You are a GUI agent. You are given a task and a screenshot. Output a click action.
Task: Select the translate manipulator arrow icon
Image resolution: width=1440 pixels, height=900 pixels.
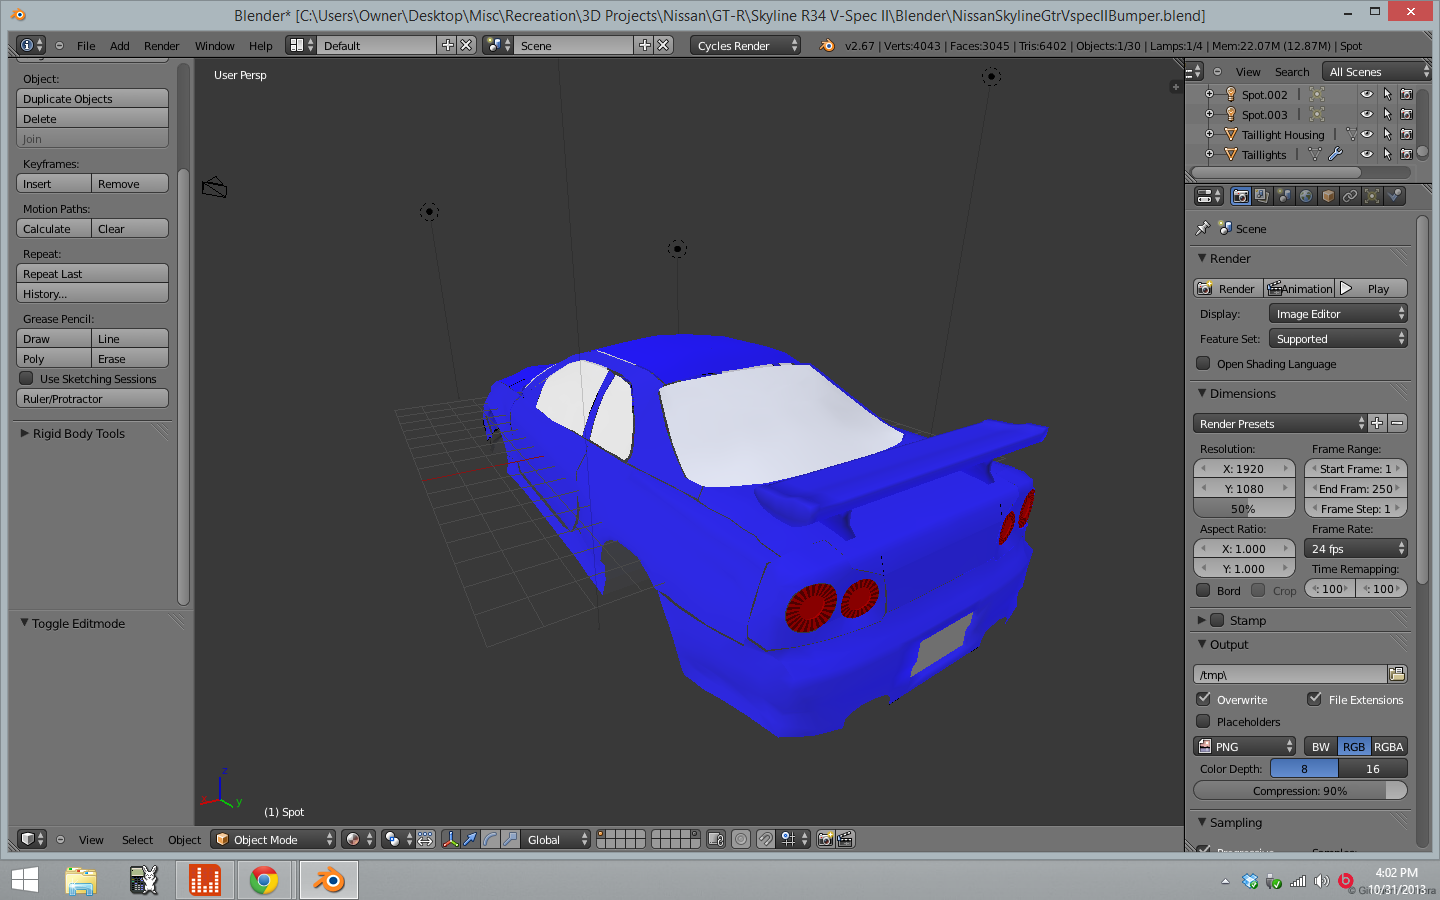tap(470, 839)
